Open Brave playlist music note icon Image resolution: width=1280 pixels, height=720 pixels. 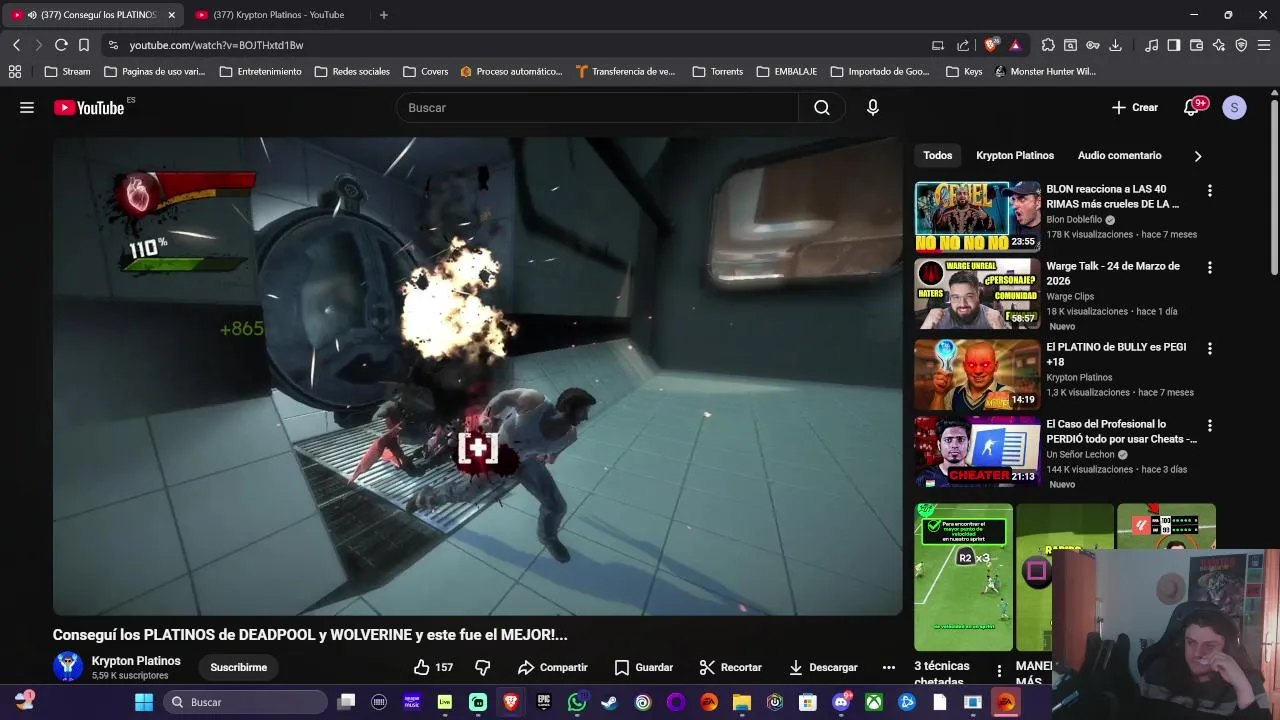click(x=1152, y=45)
